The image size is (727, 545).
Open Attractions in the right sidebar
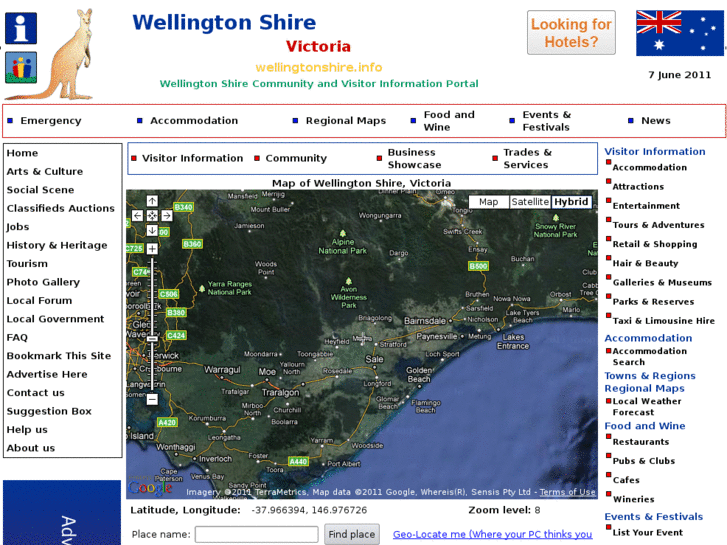tap(638, 186)
